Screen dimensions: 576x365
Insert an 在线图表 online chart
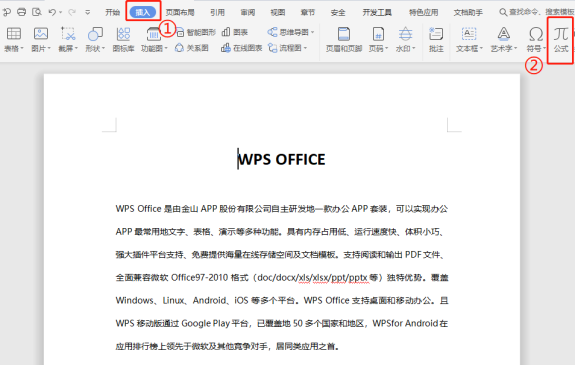click(x=242, y=48)
